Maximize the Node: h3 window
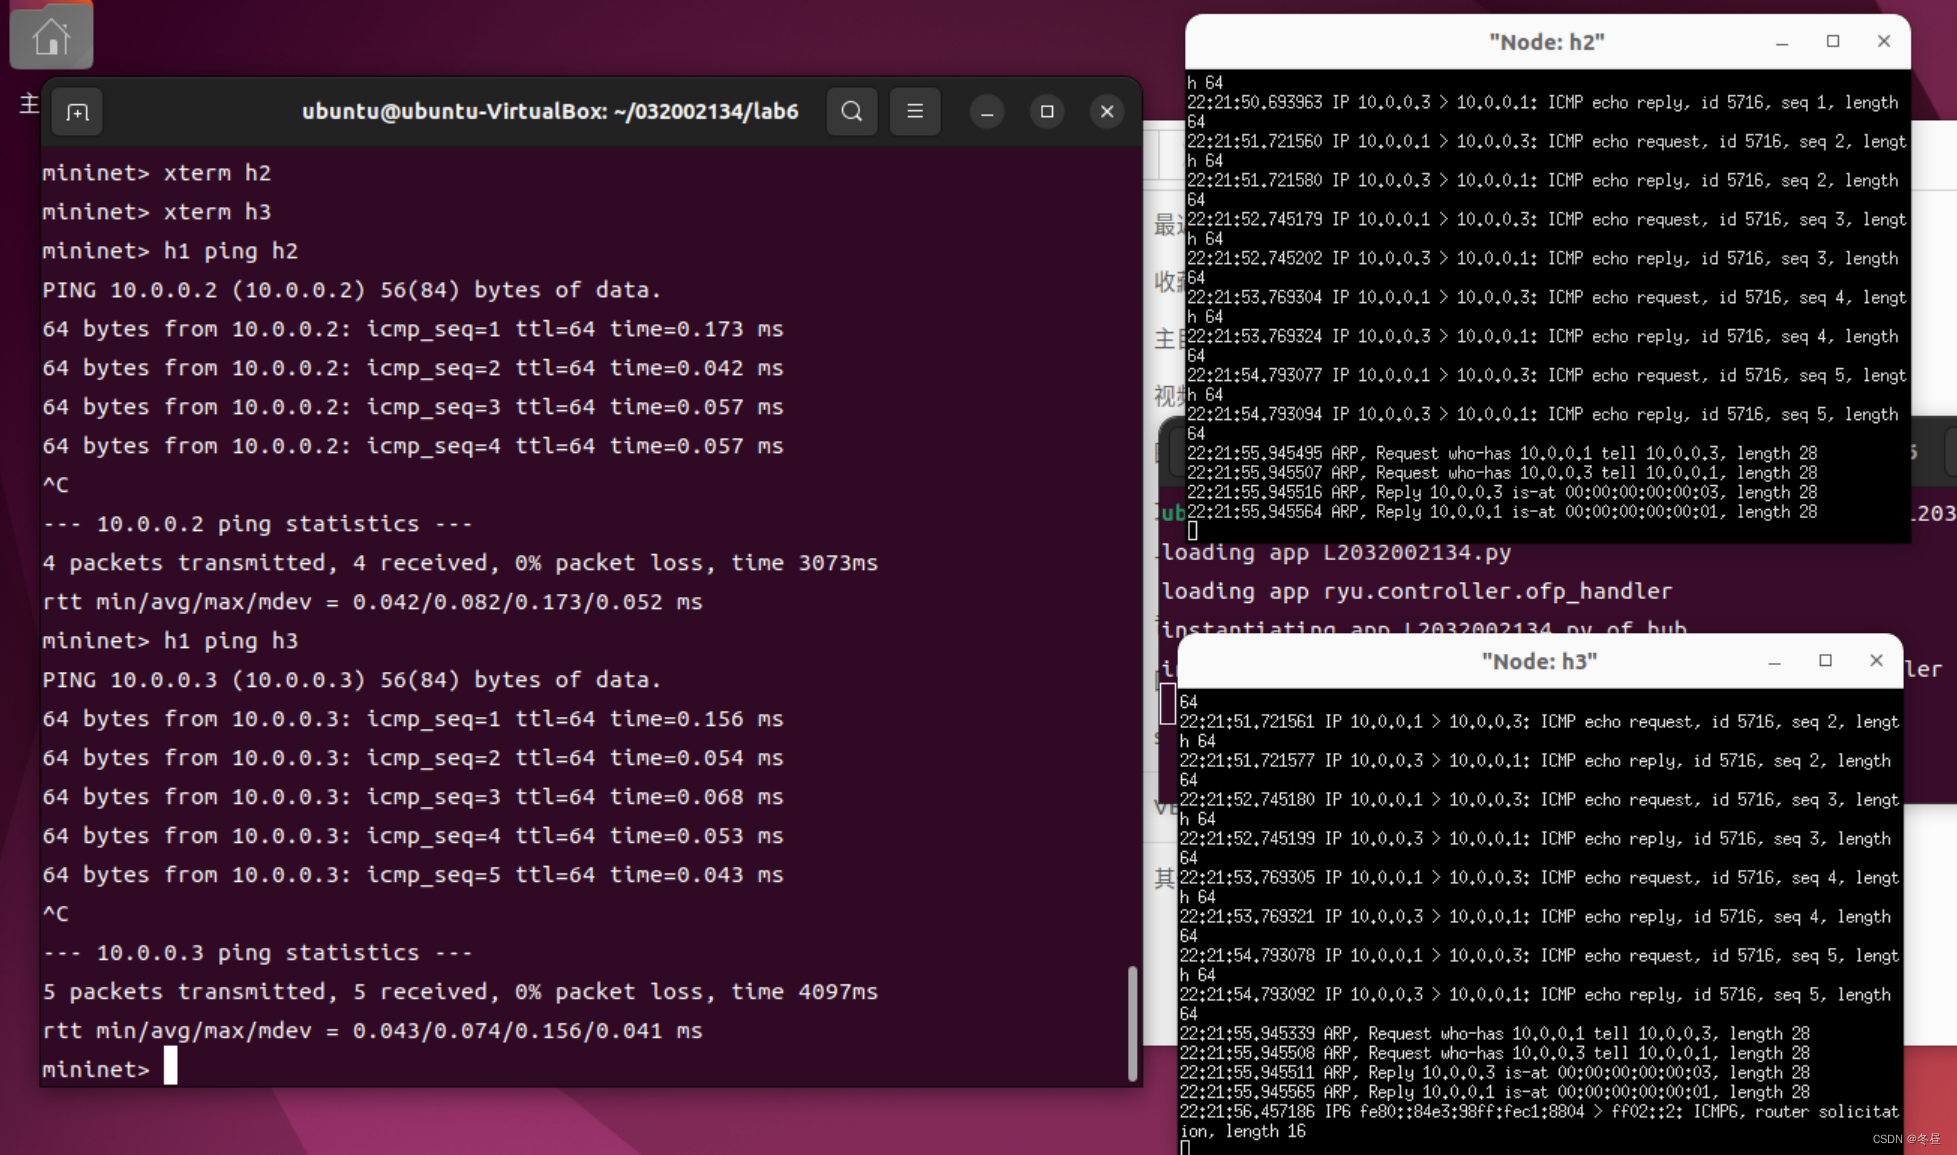Image resolution: width=1957 pixels, height=1155 pixels. click(1825, 660)
